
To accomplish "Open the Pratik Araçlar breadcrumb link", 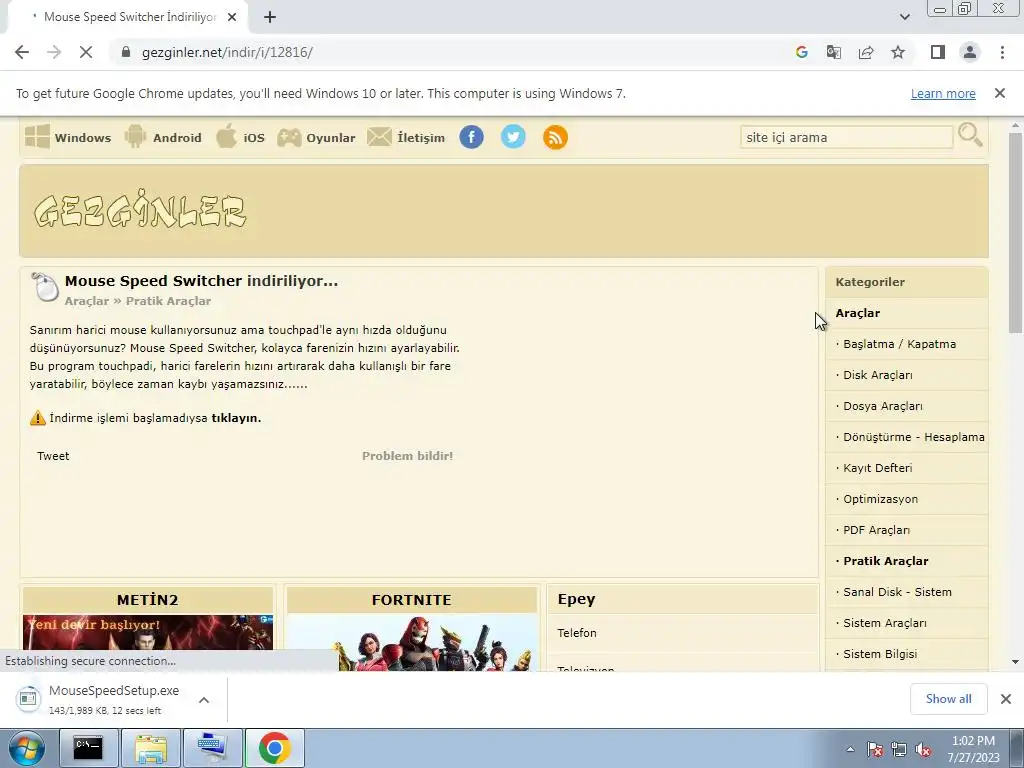I will [168, 301].
